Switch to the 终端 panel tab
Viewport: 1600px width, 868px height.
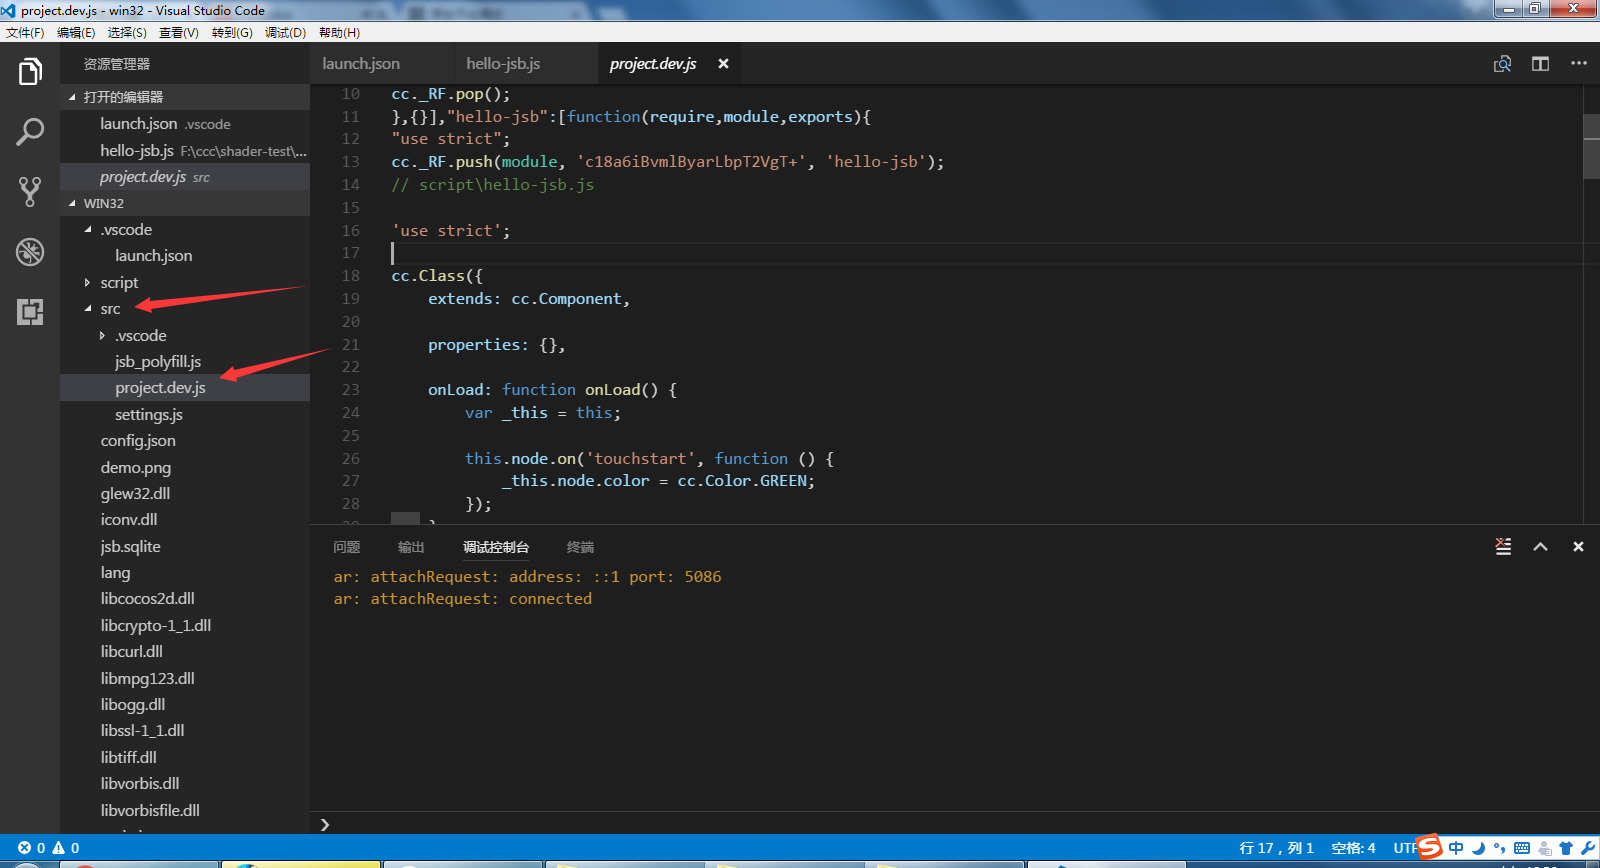(580, 547)
